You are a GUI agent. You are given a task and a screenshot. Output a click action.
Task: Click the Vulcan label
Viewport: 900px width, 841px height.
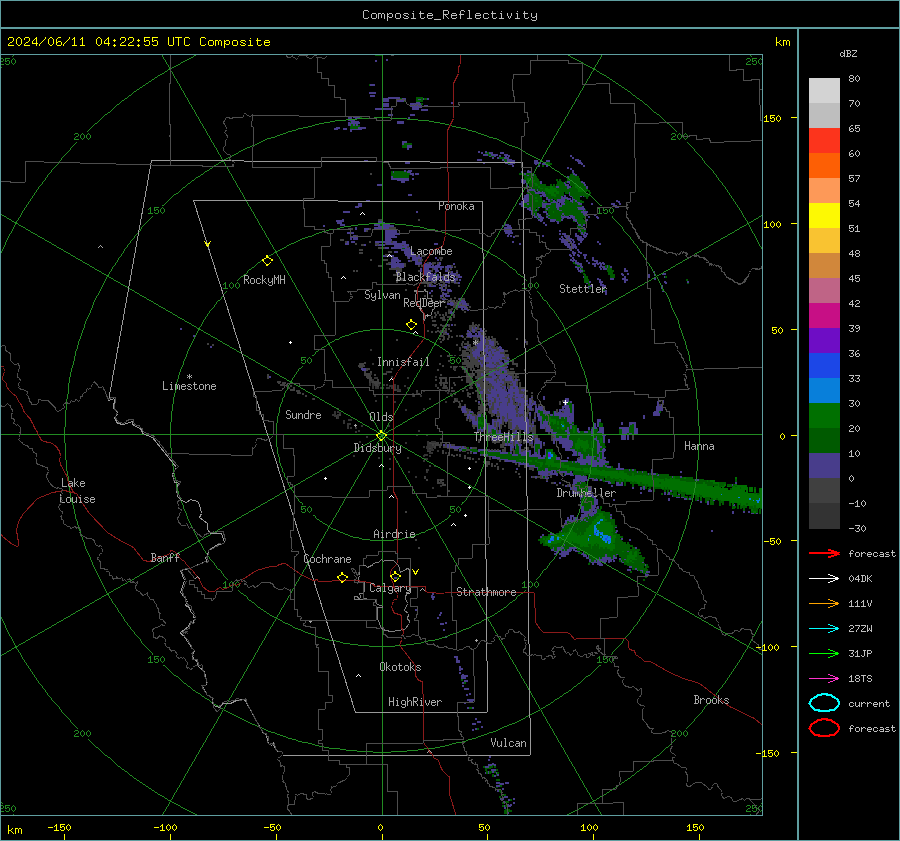508,743
